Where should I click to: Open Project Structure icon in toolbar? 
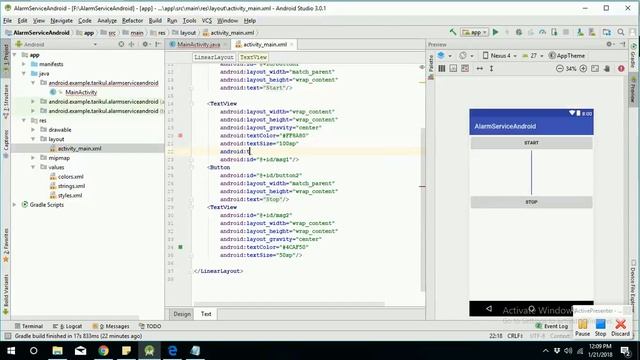[x=607, y=32]
